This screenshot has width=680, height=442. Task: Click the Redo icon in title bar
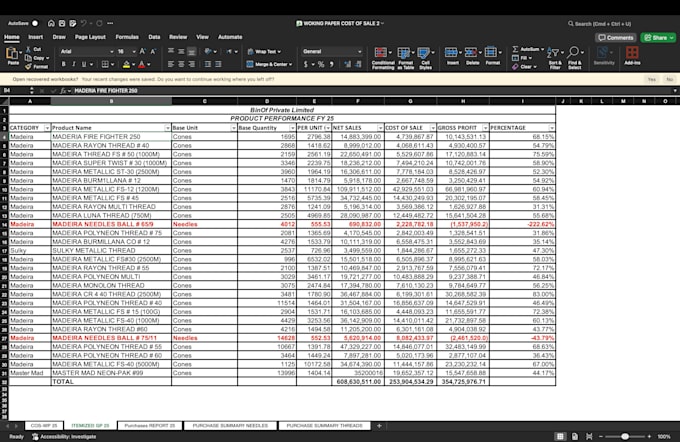click(x=99, y=23)
